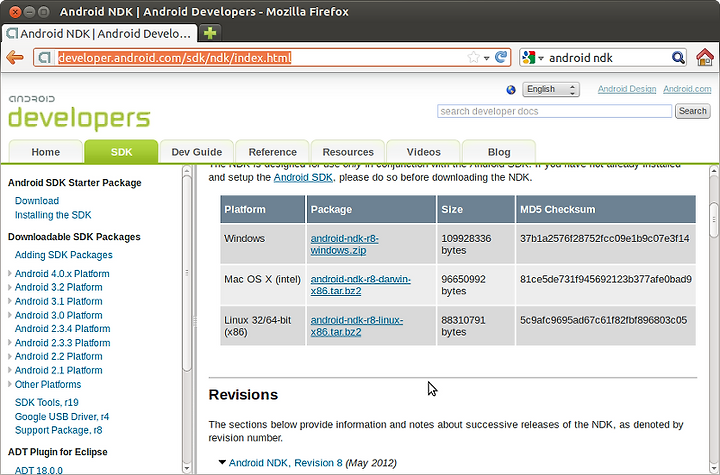Expand the Android 3.2 Platform tree arrow

pyautogui.click(x=10, y=287)
